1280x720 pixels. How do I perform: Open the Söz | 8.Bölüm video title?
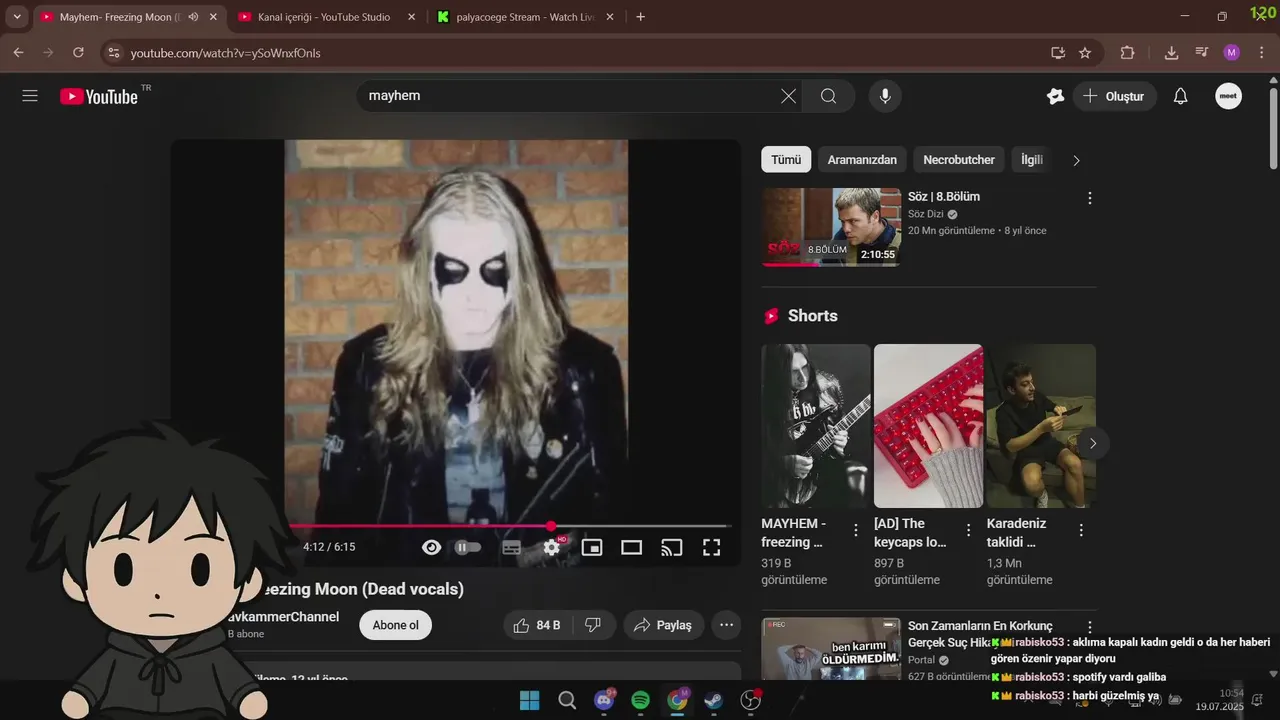[x=944, y=197]
